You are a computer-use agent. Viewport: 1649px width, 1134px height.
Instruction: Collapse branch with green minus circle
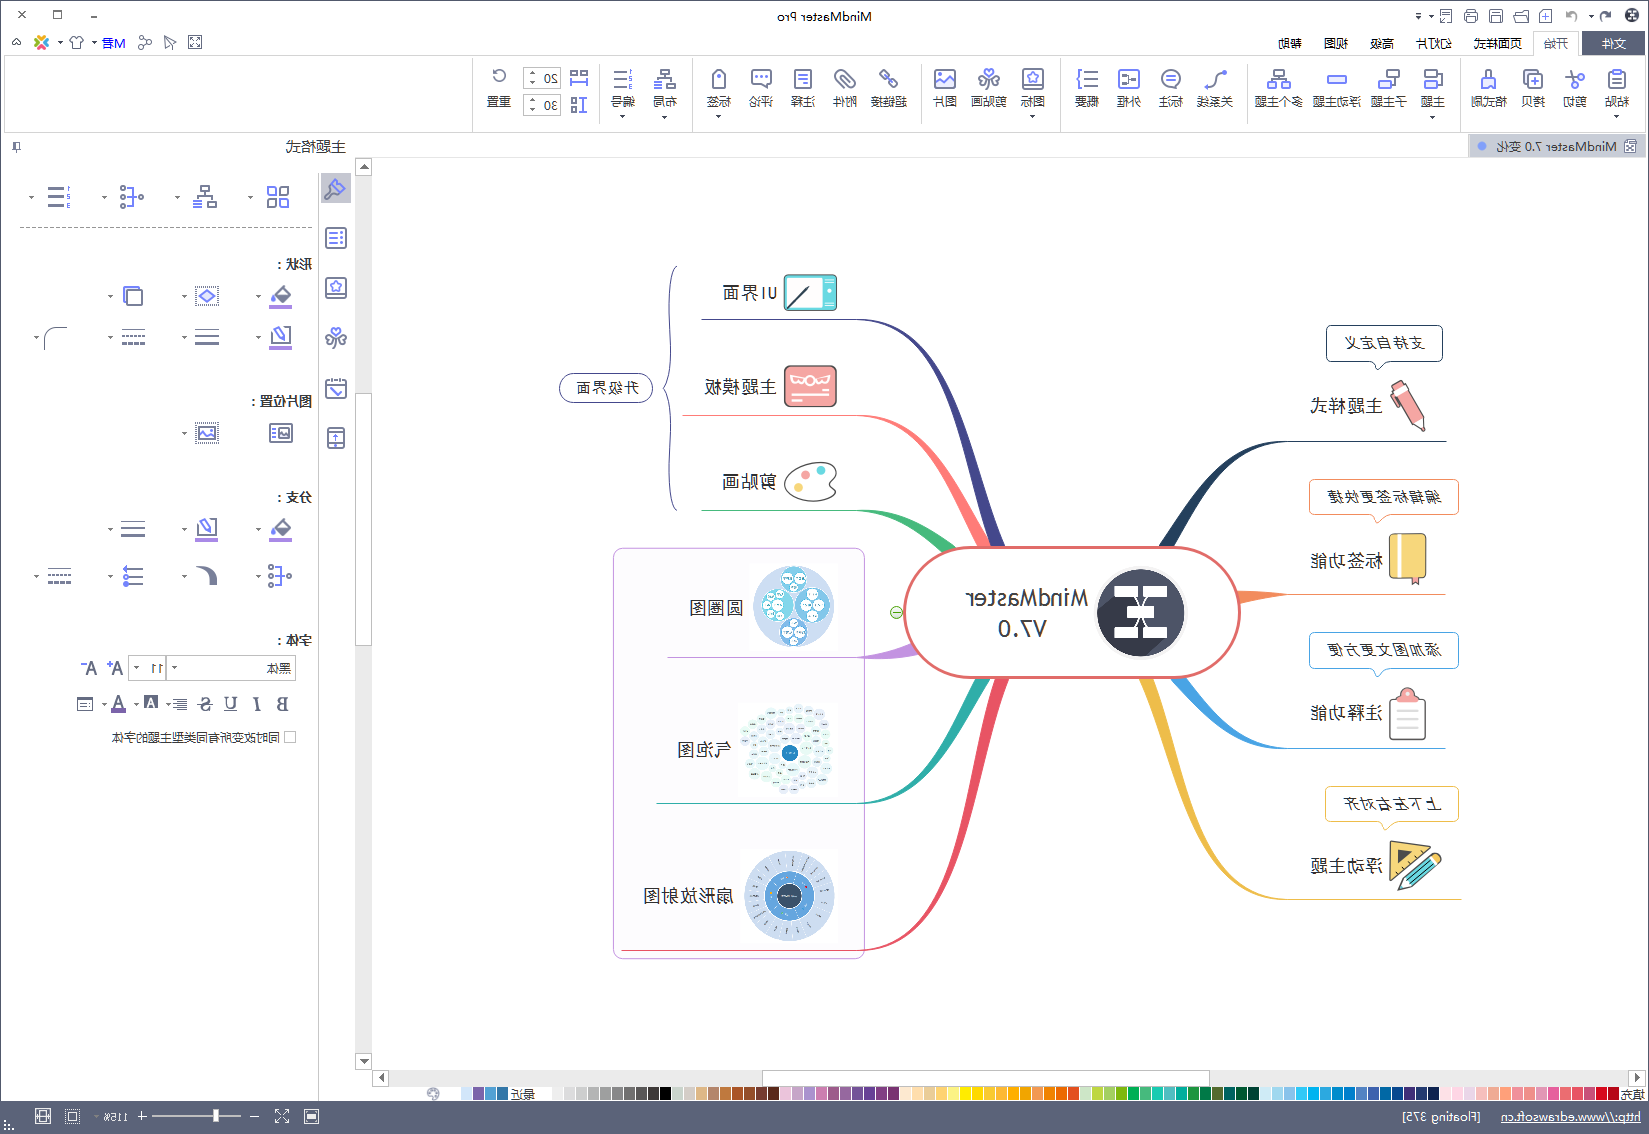(896, 612)
